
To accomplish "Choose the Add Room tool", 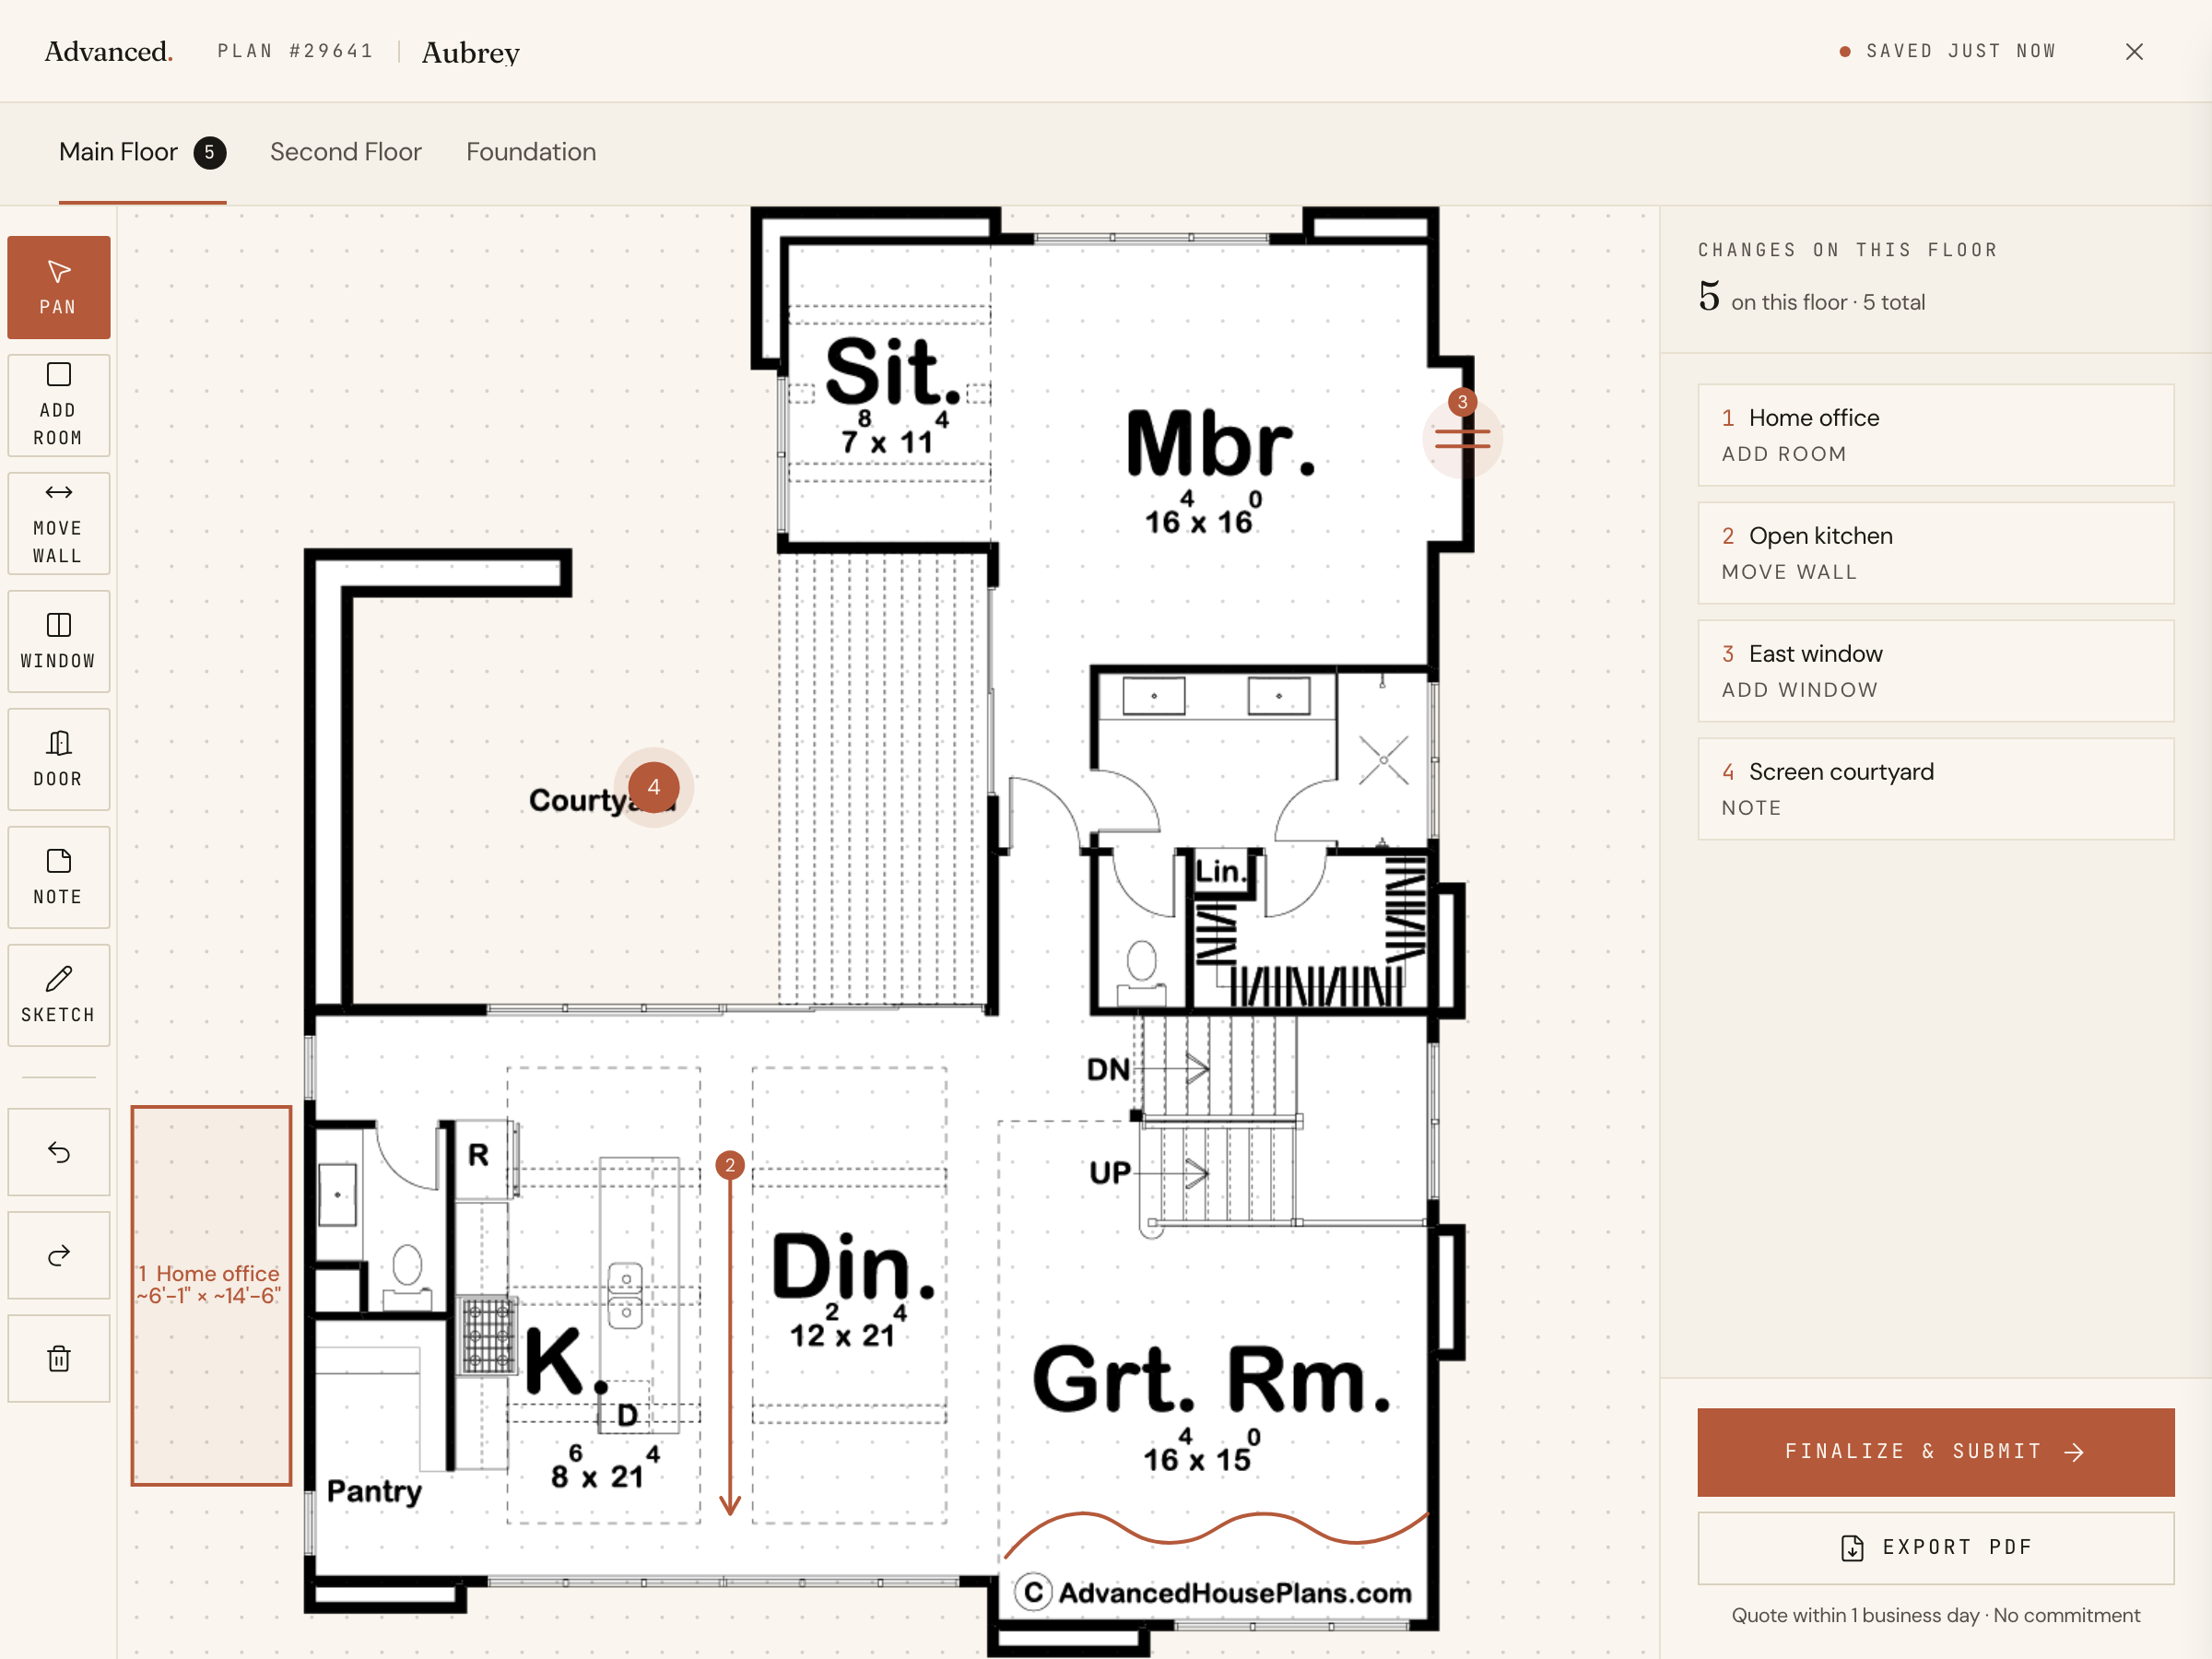I will (59, 405).
